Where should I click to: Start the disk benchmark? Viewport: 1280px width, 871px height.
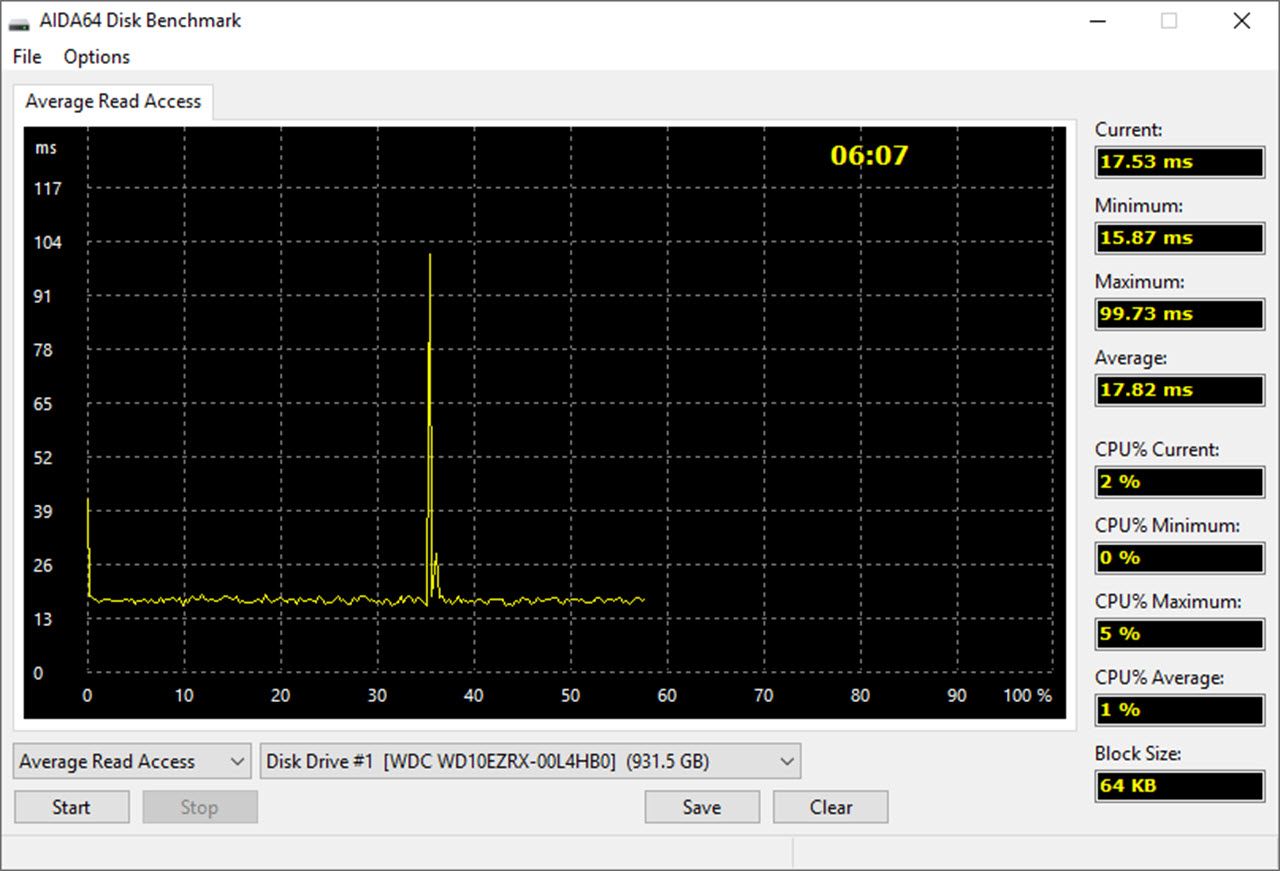(71, 807)
